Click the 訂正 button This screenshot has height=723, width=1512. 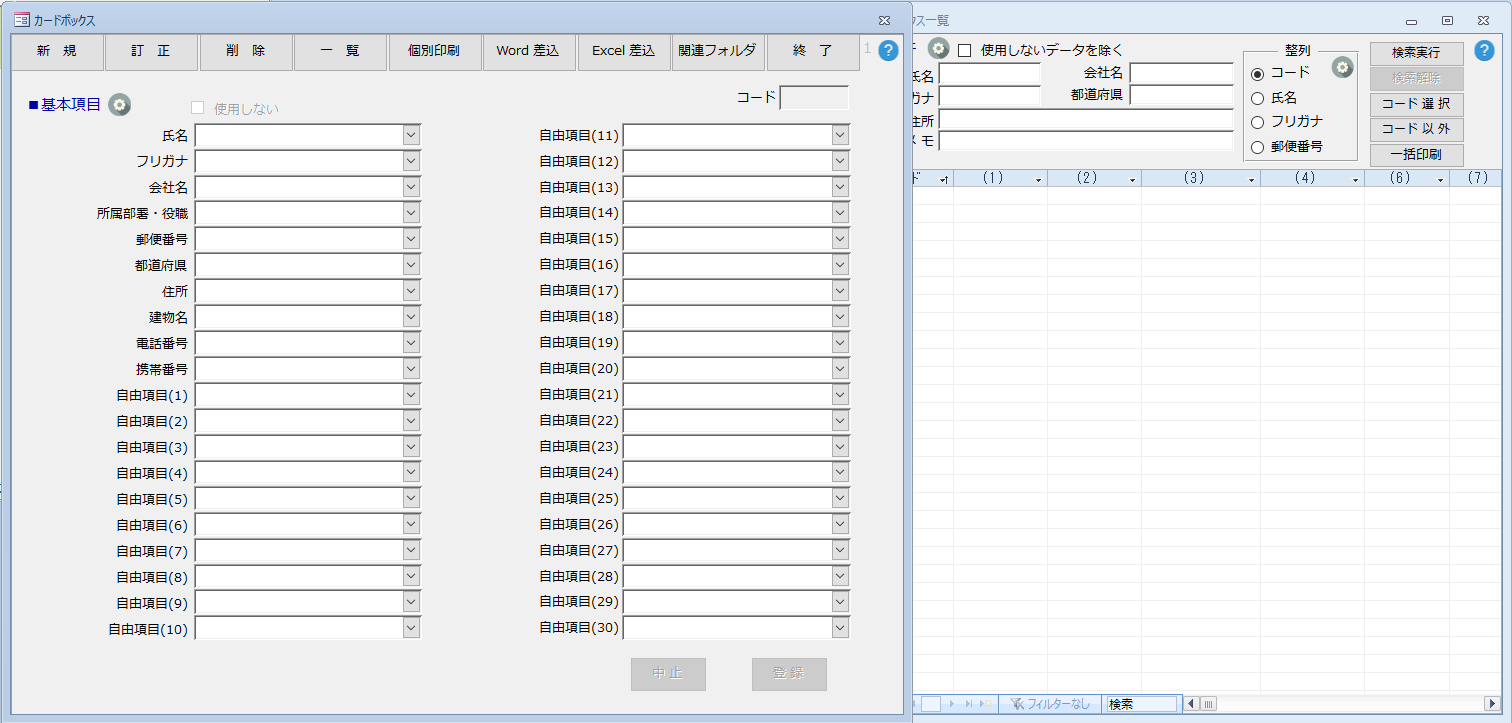coord(151,52)
